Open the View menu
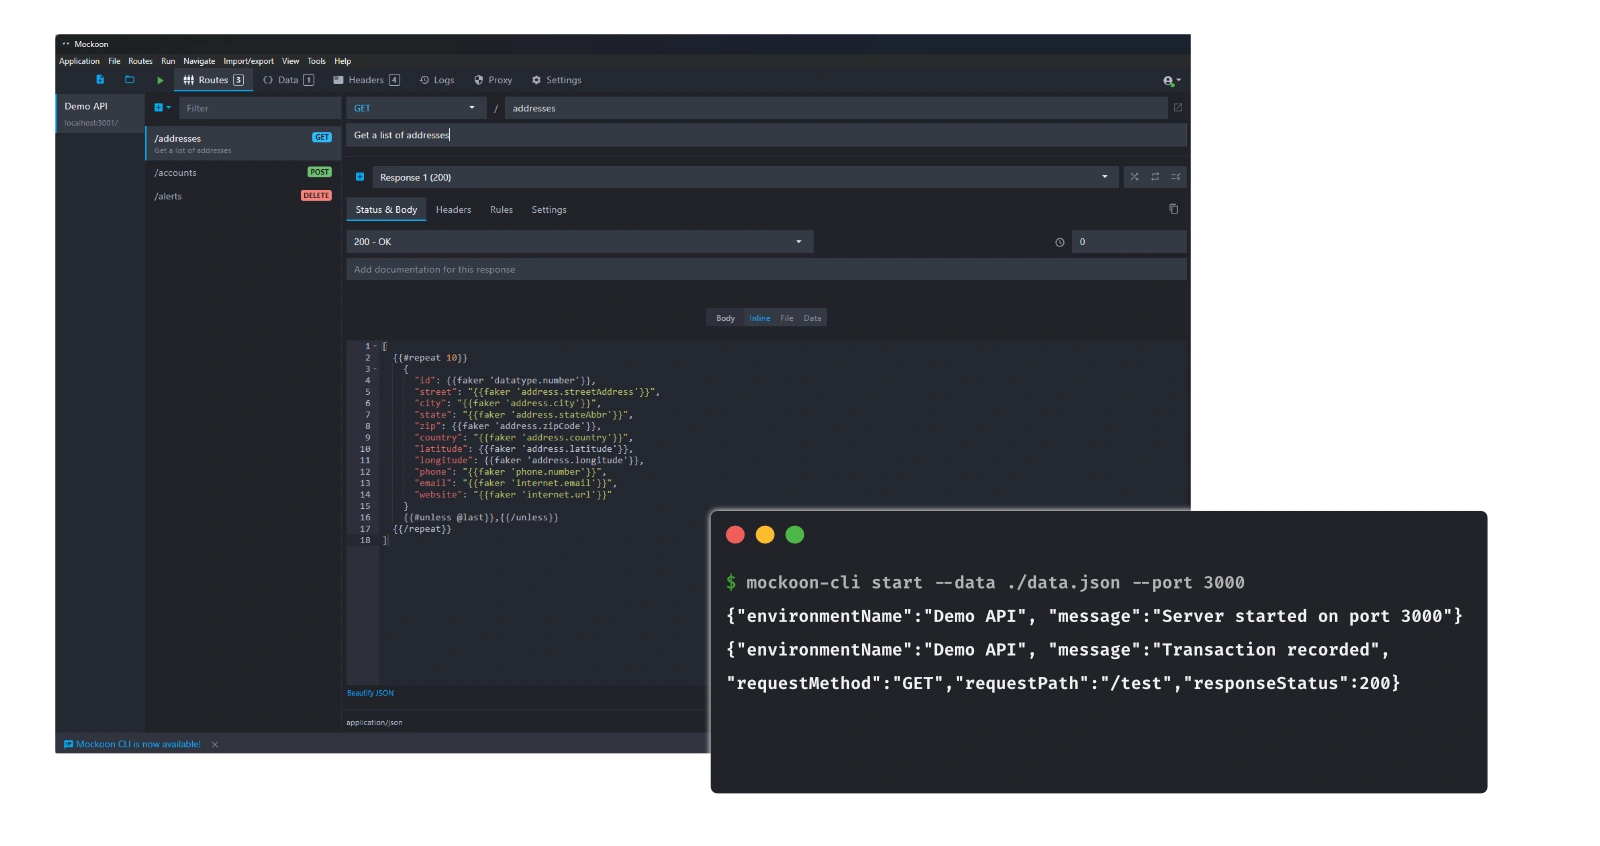 (290, 61)
